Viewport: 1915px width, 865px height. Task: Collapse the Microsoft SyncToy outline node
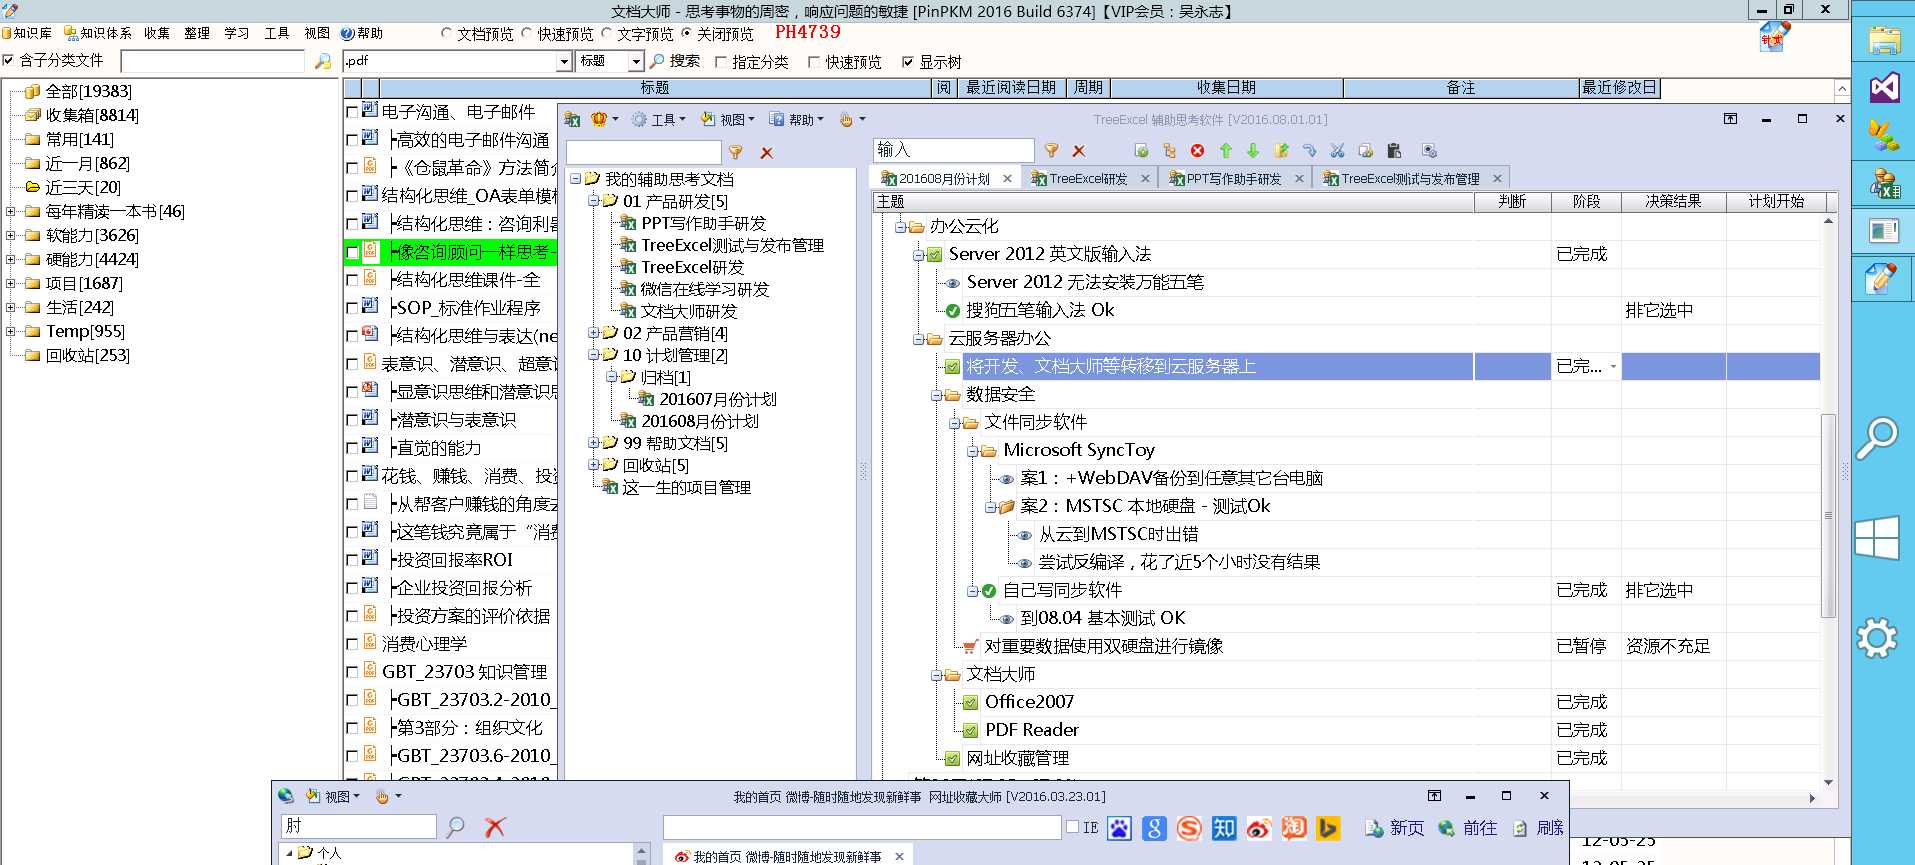(x=972, y=451)
